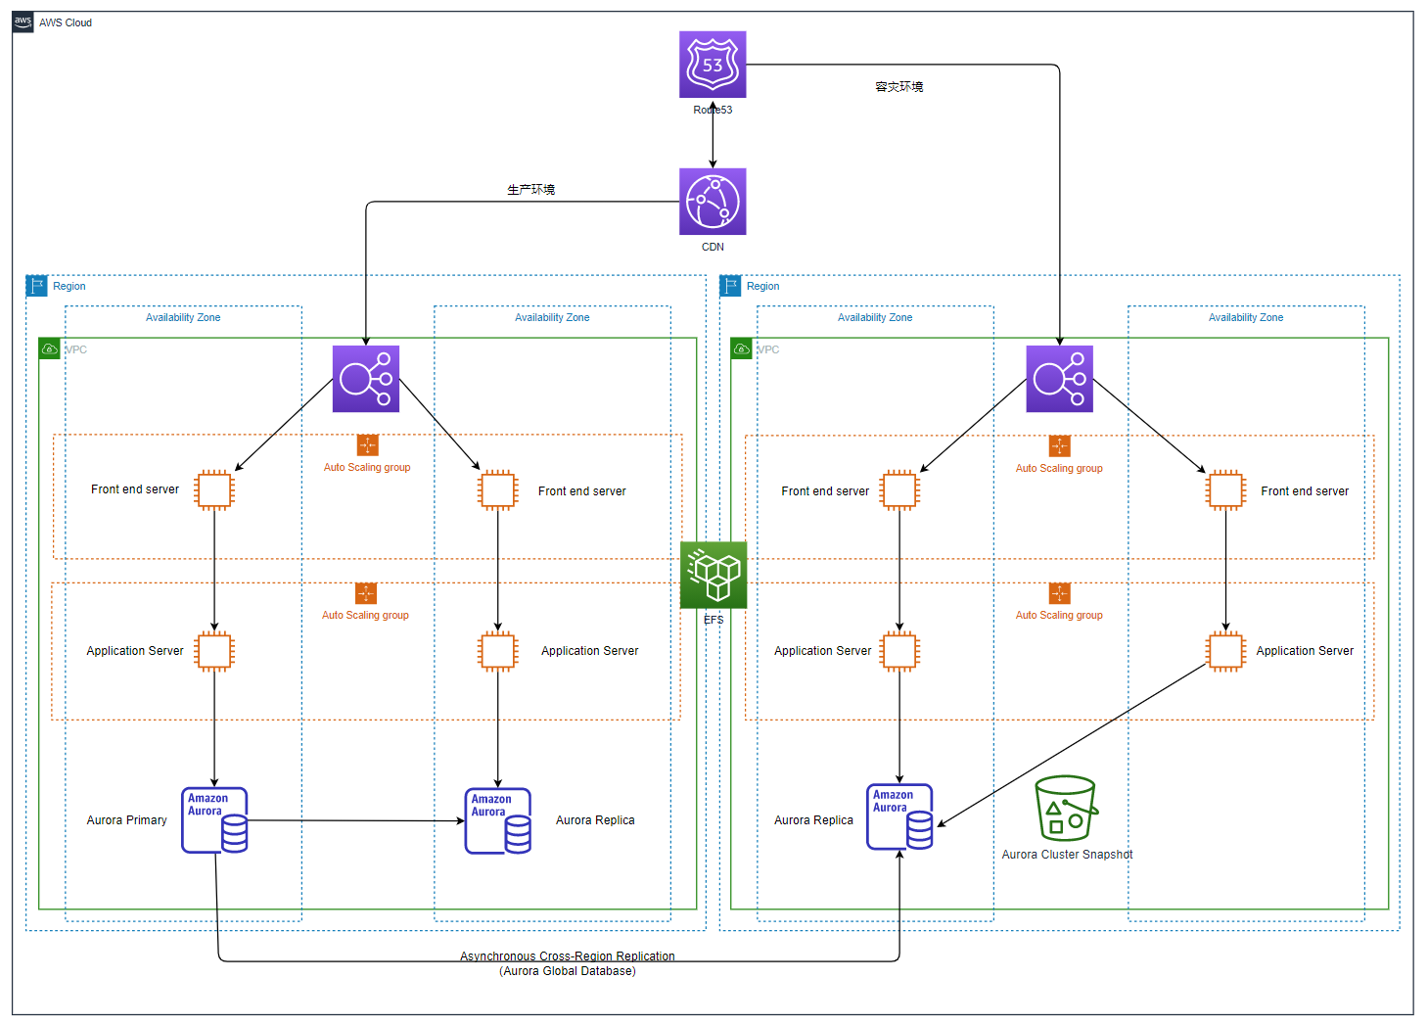Select the left region's Aurora Replica database icon
Screen dimensions: 1424x1021
497,821
